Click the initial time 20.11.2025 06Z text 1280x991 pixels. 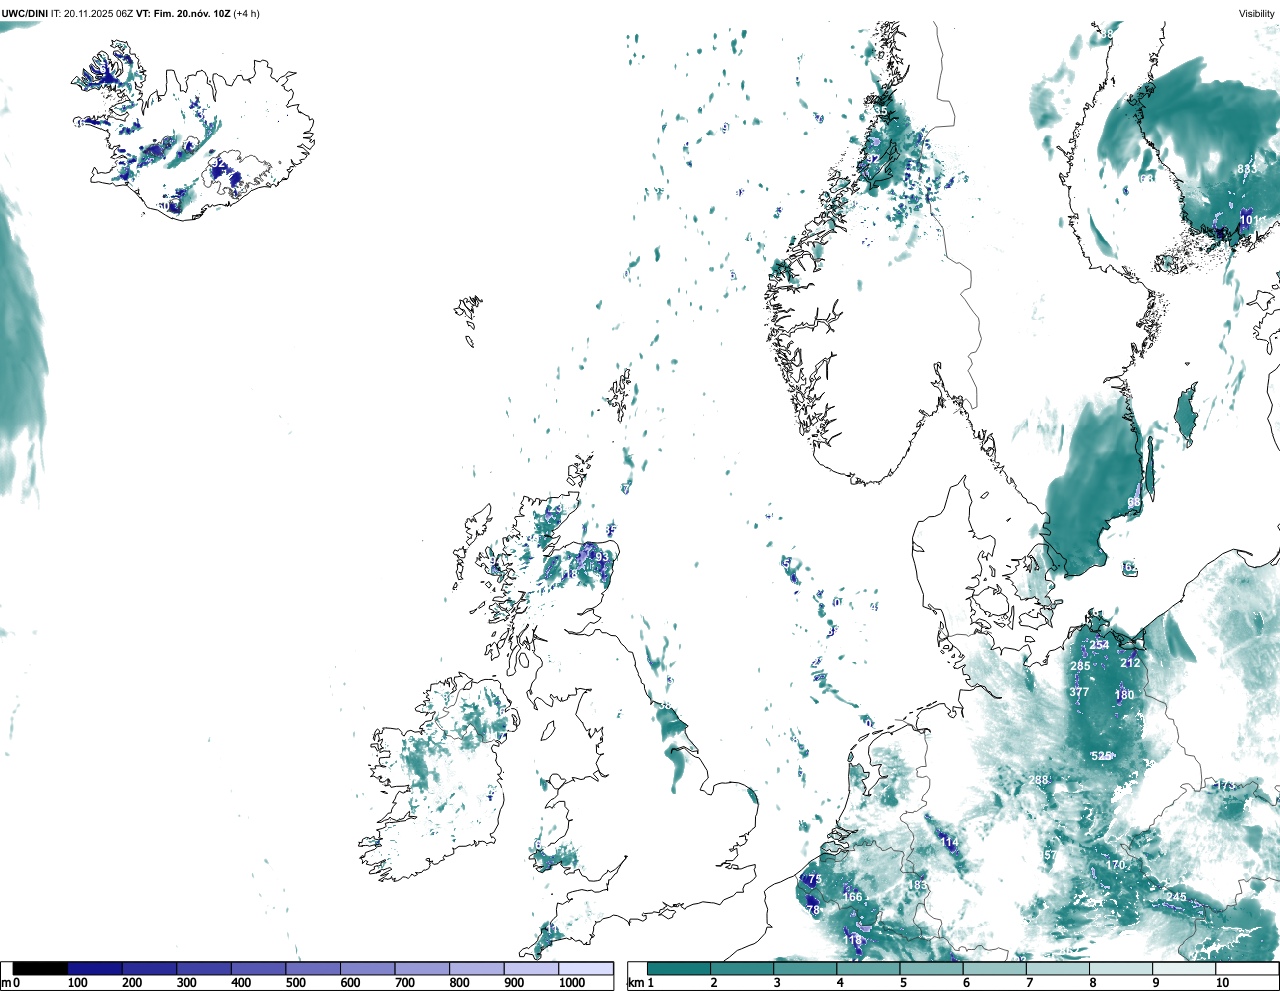pyautogui.click(x=98, y=13)
